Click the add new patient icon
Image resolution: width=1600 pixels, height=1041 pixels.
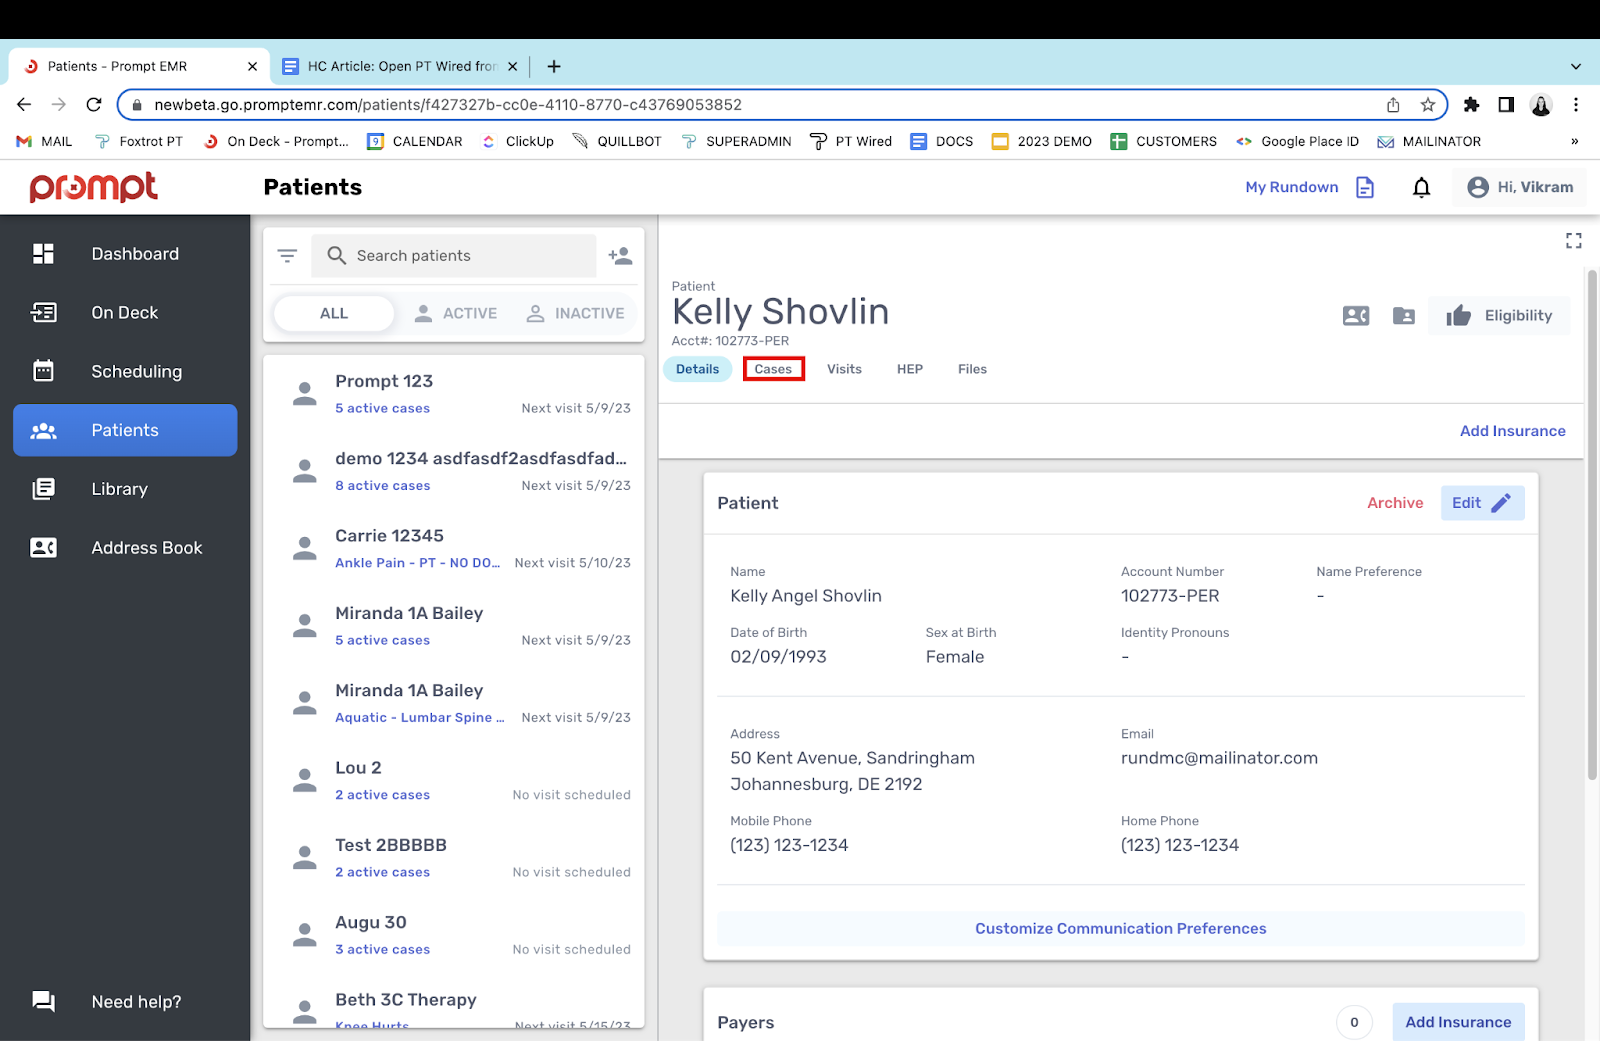coord(620,256)
